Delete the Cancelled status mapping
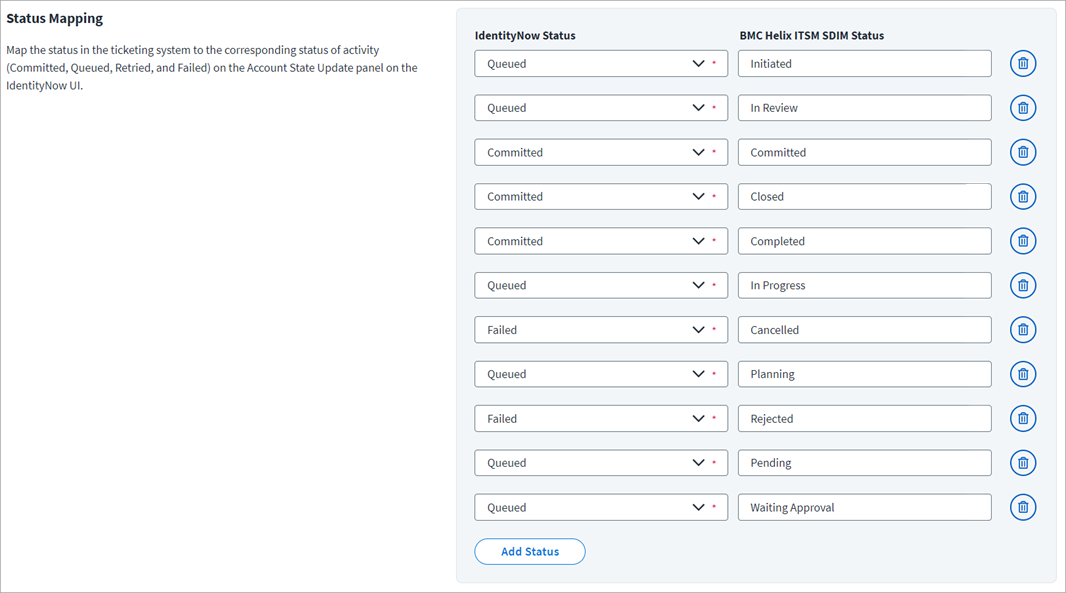Screen dimensions: 1066x593 pos(1023,329)
